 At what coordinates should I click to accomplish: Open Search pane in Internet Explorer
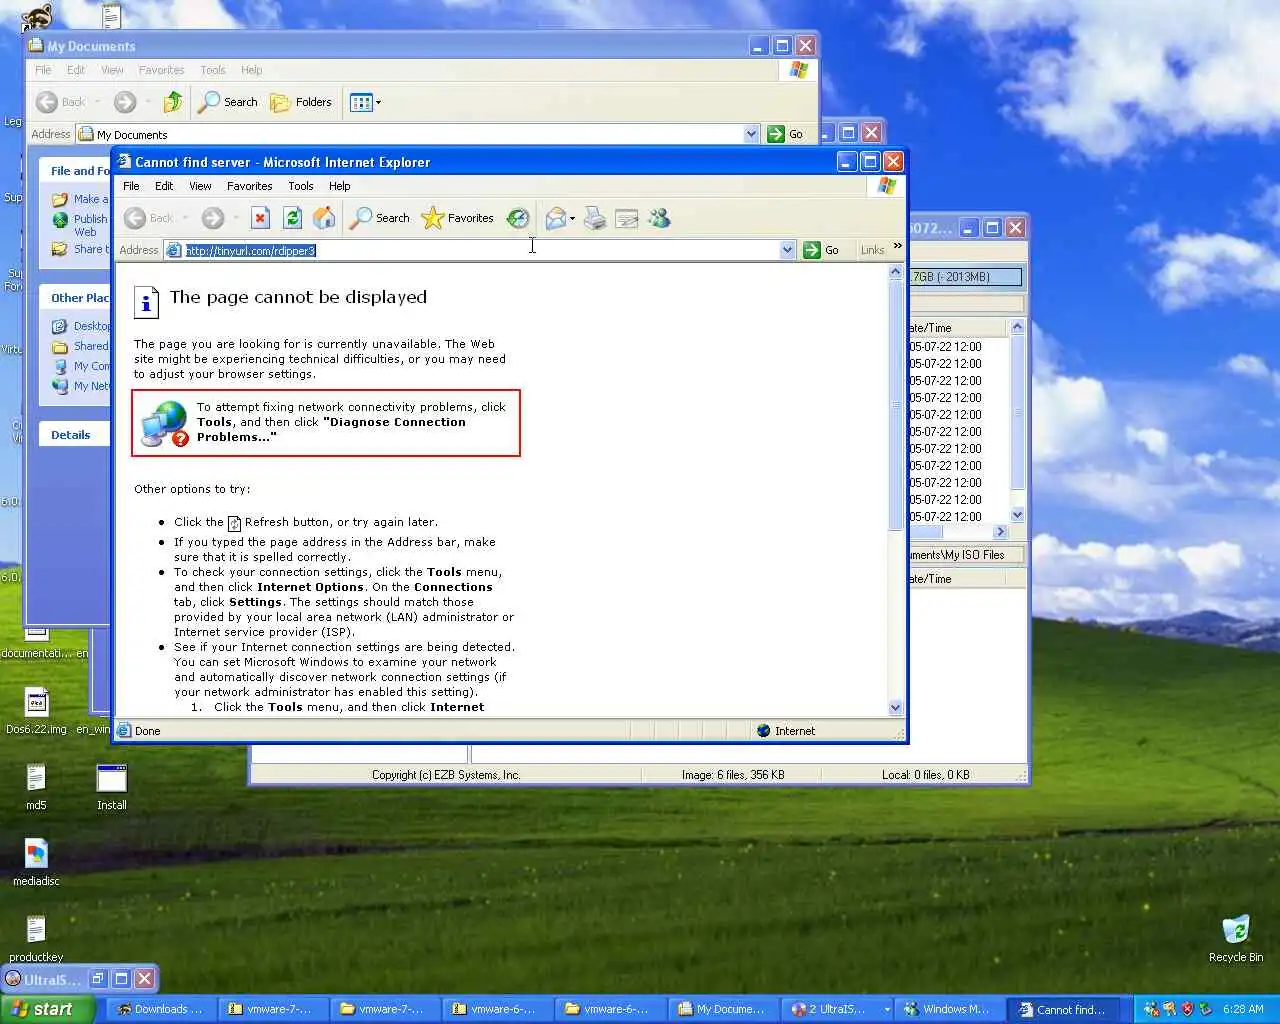379,218
